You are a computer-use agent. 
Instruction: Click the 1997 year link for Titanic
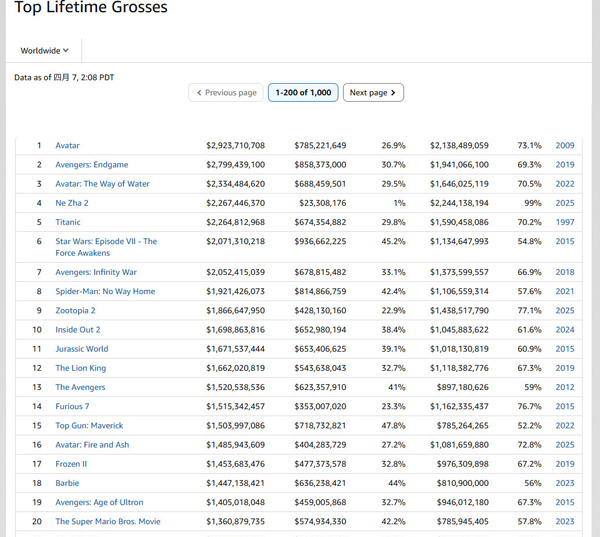click(x=565, y=222)
